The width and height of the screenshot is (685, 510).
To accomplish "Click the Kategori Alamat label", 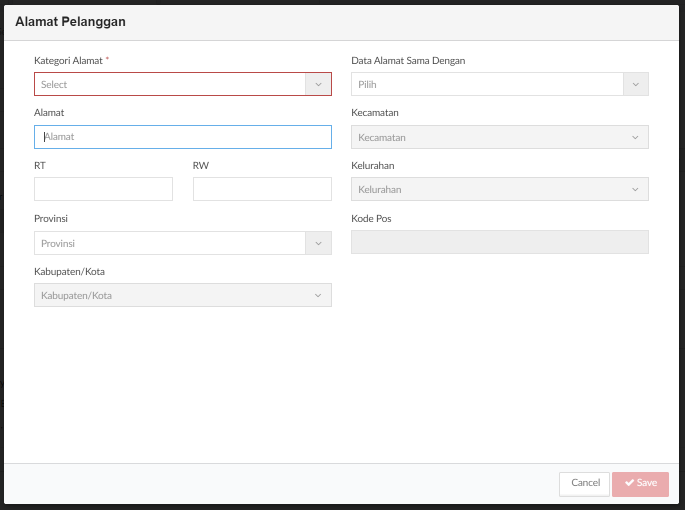I will pyautogui.click(x=68, y=61).
